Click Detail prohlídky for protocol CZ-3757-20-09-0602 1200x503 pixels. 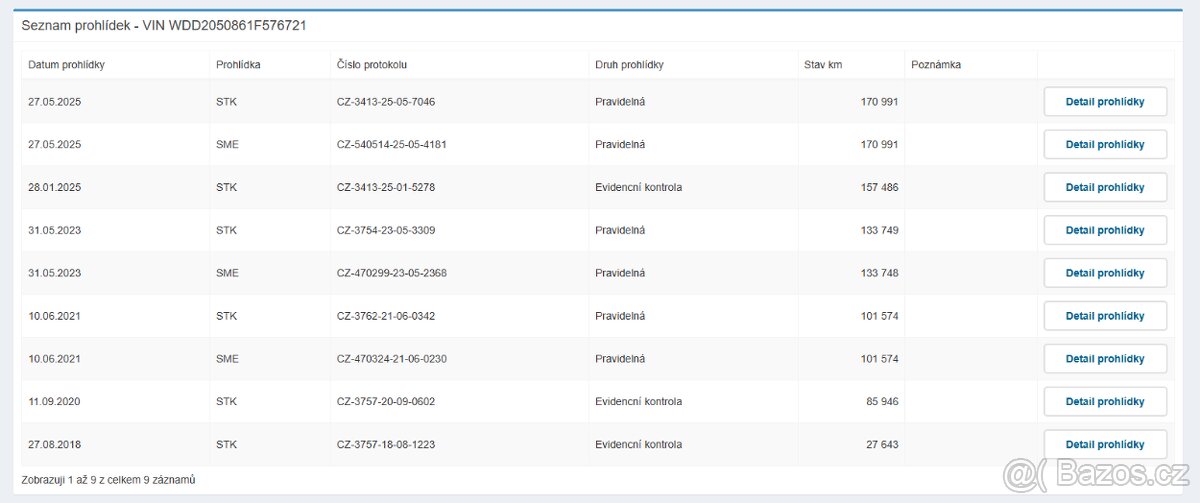(x=1105, y=402)
